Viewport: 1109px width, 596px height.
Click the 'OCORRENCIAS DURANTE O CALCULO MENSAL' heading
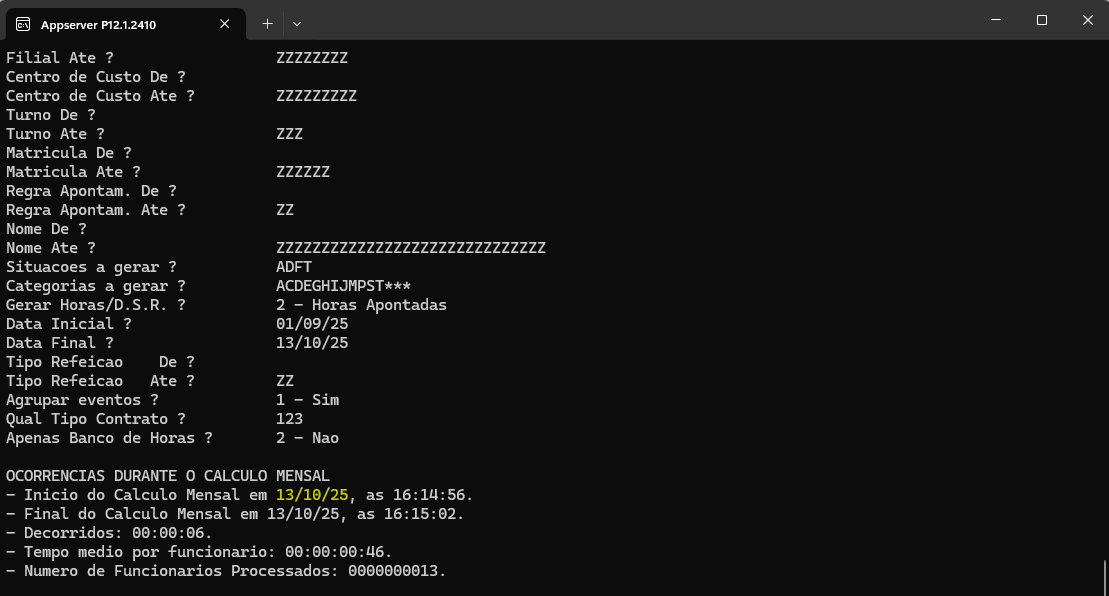click(x=168, y=476)
